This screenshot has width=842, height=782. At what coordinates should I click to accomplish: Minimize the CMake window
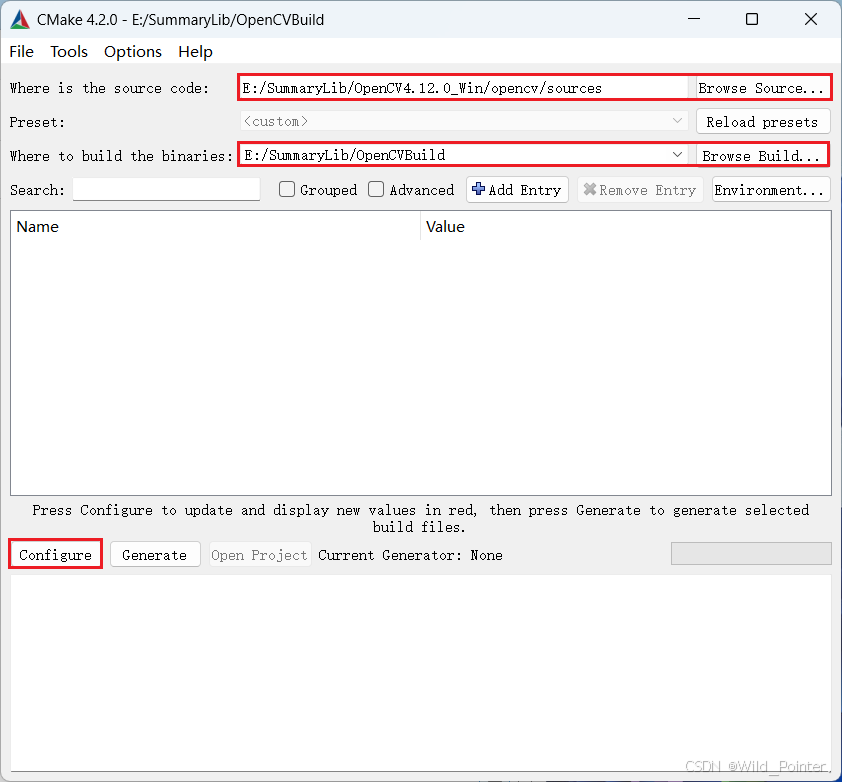coord(694,19)
